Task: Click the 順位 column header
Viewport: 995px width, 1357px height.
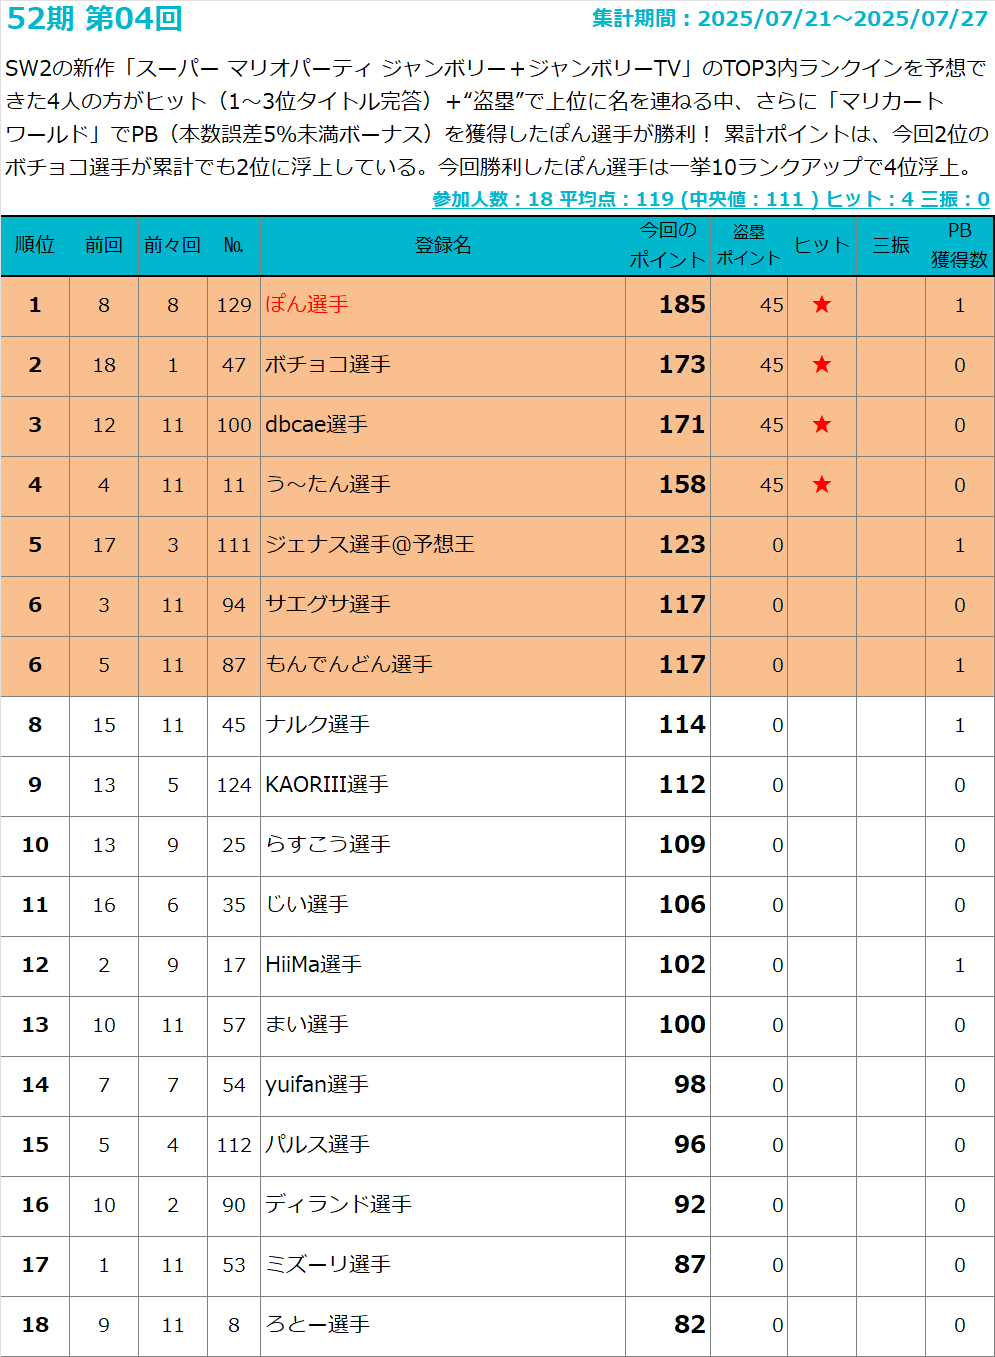Action: (x=35, y=245)
